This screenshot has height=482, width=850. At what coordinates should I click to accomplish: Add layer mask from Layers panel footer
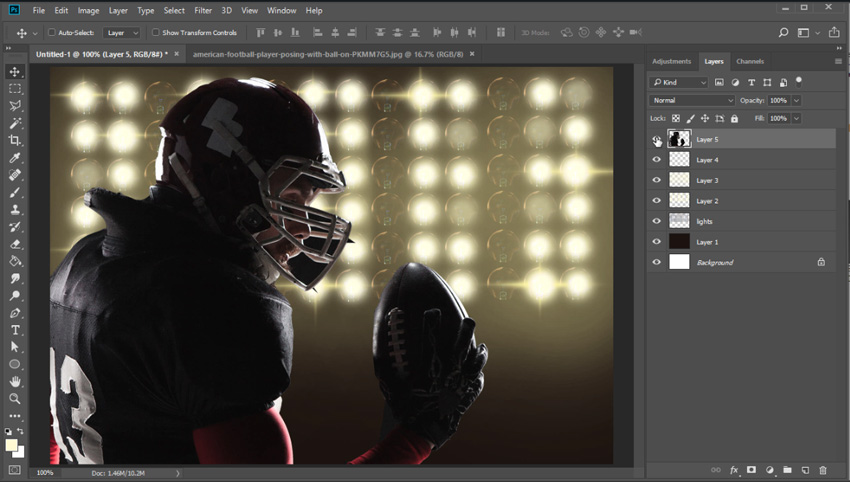coord(751,470)
